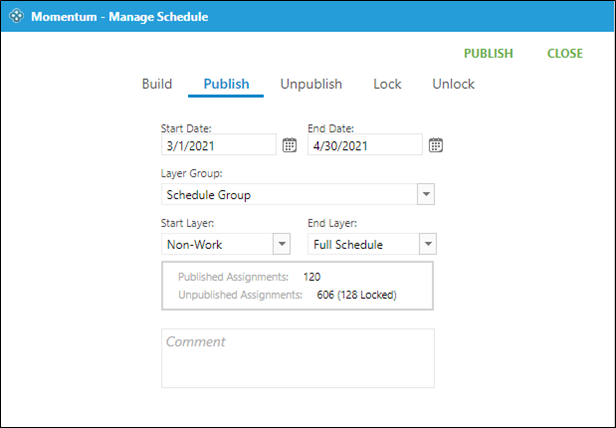
Task: Click the Start Date field showing 3/1/2021
Action: coord(218,145)
